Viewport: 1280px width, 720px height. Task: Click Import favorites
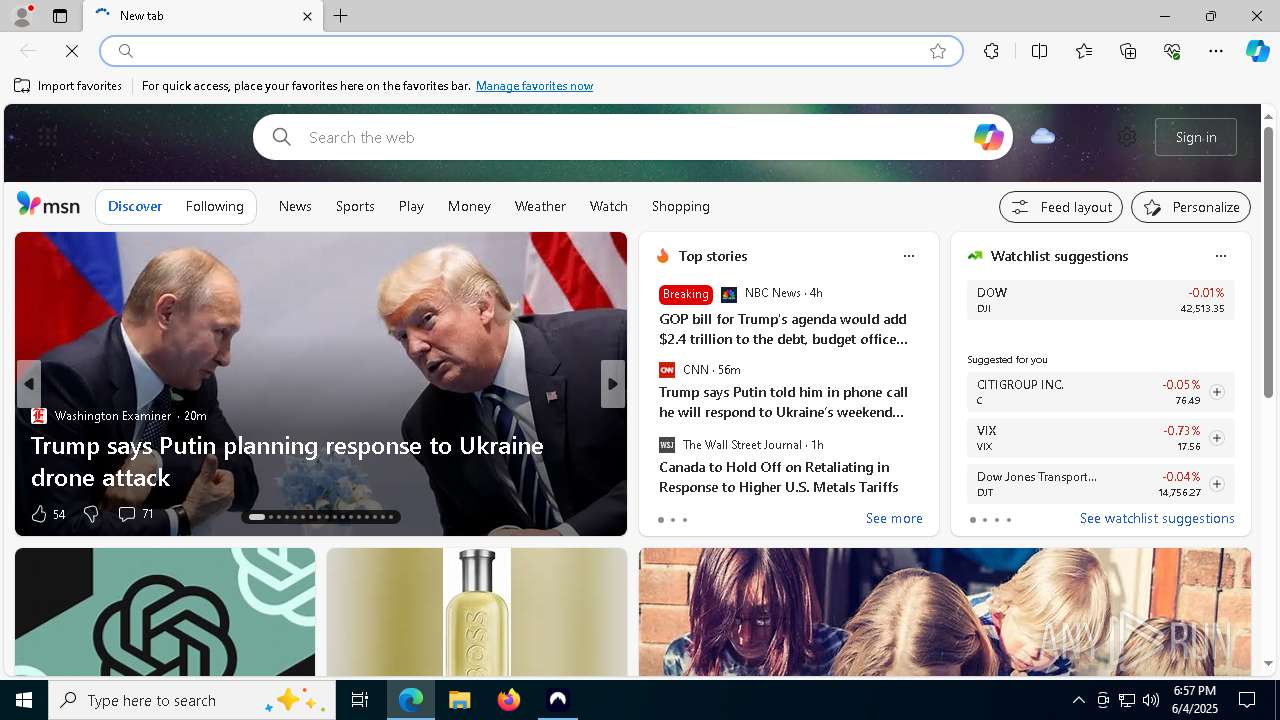(68, 86)
